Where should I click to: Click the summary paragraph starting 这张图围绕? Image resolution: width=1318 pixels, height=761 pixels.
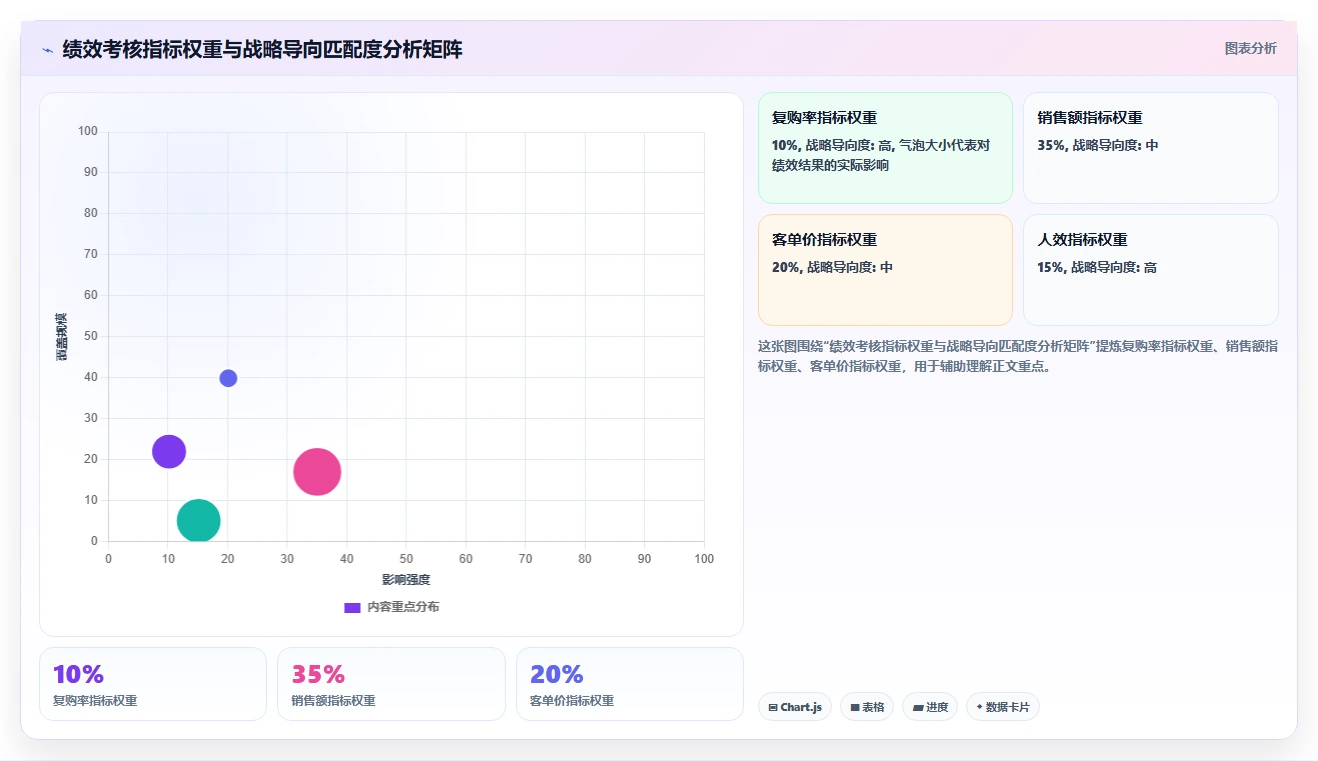(x=1018, y=356)
